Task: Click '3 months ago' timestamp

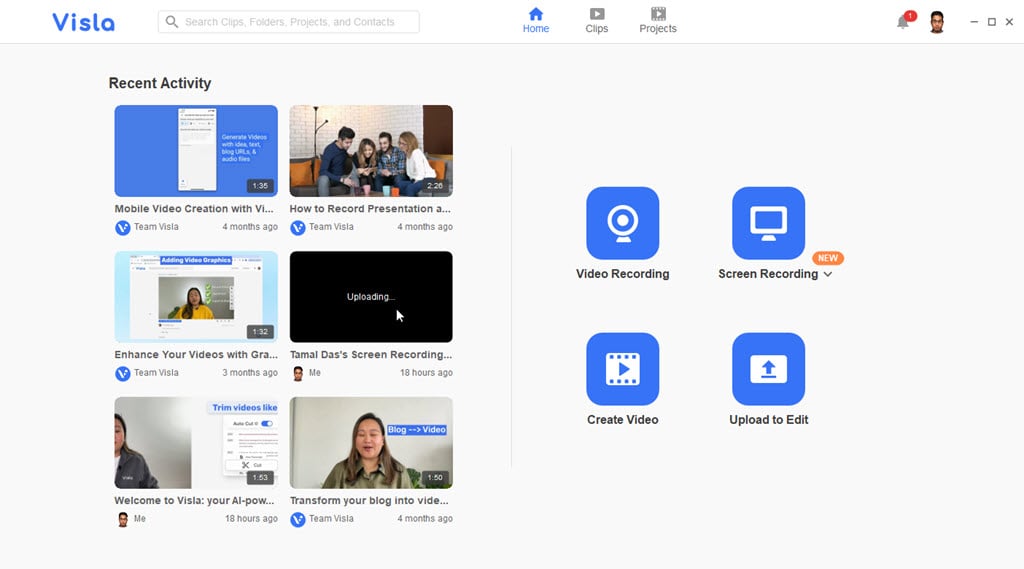Action: click(249, 373)
